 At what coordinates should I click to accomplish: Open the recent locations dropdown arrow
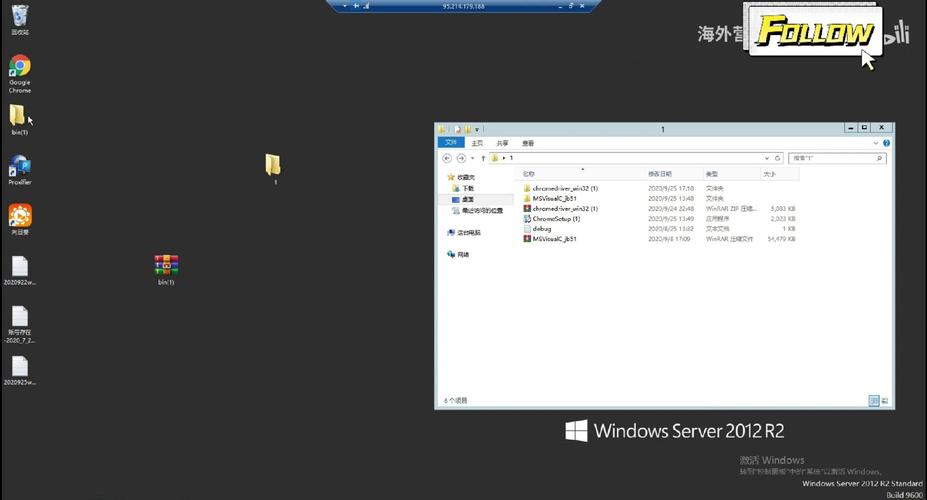coord(472,158)
